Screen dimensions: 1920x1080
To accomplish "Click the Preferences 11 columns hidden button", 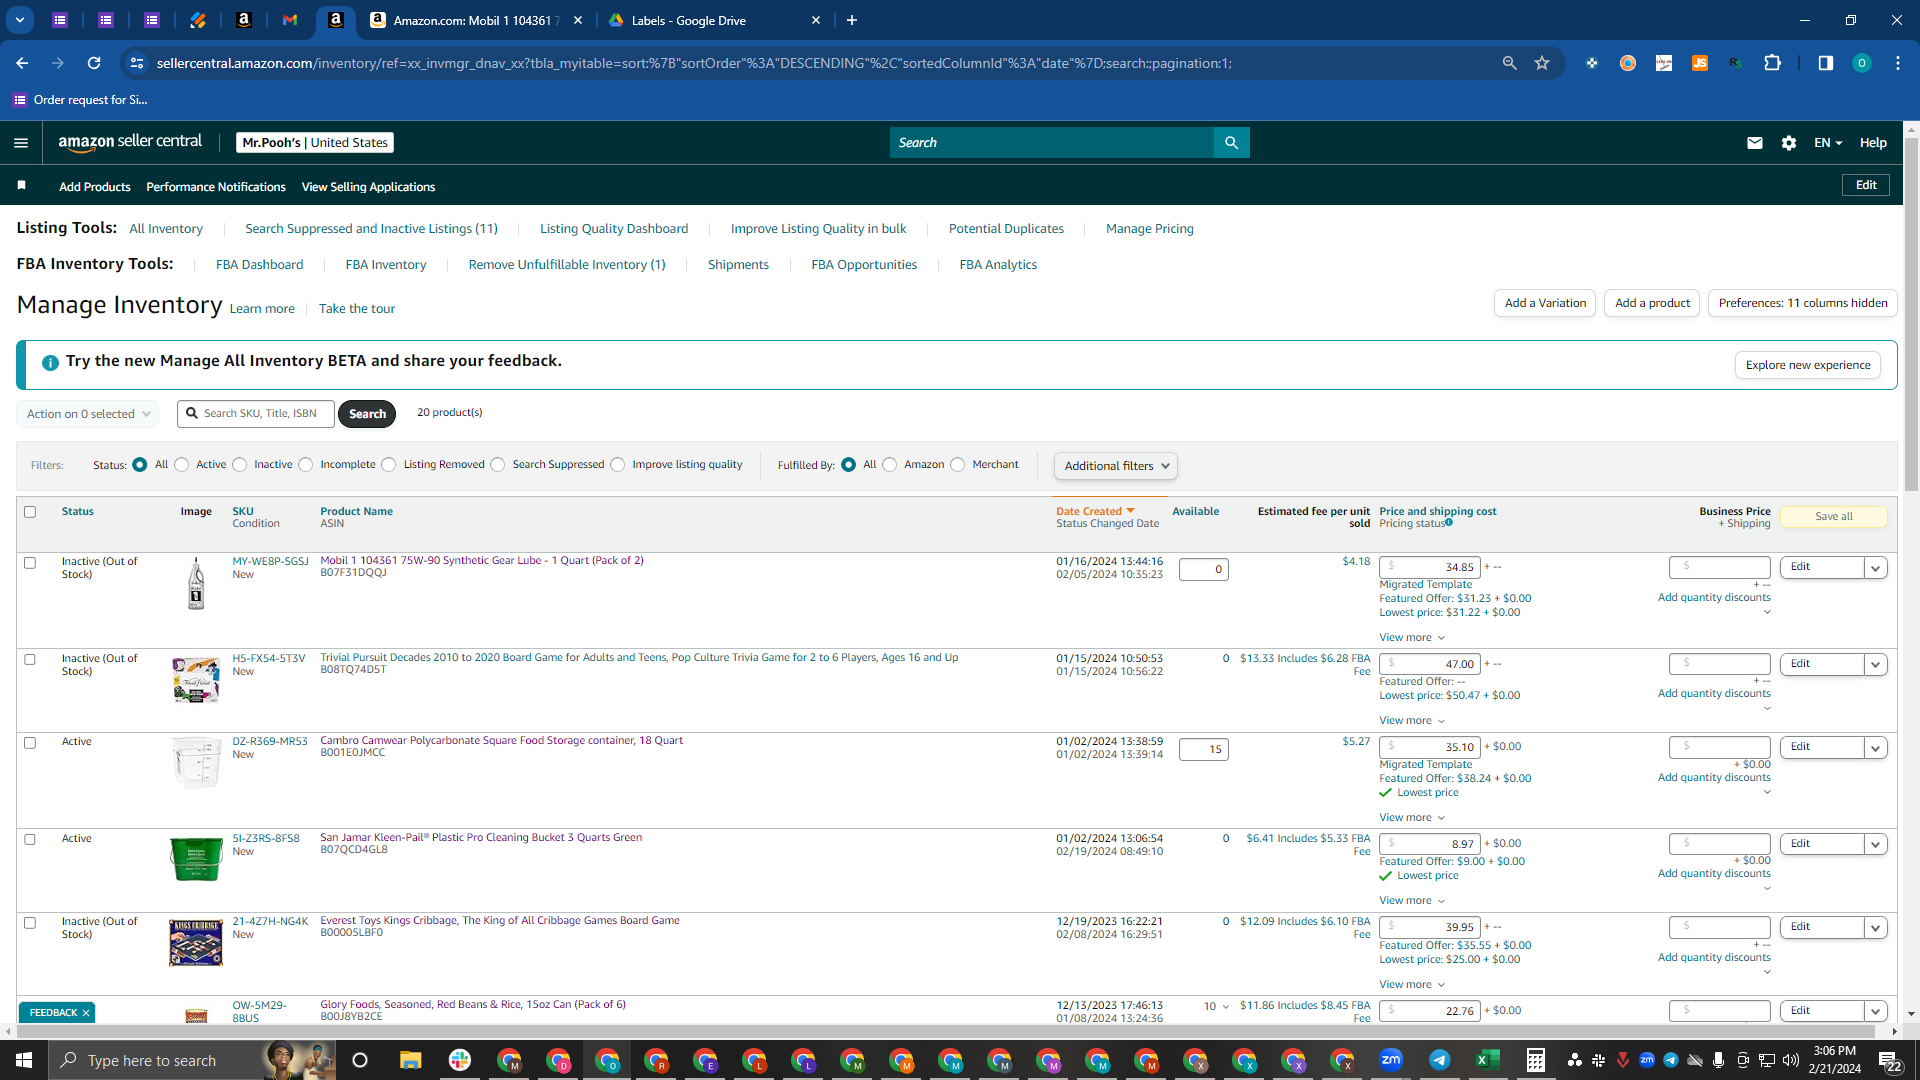I will (x=1803, y=303).
